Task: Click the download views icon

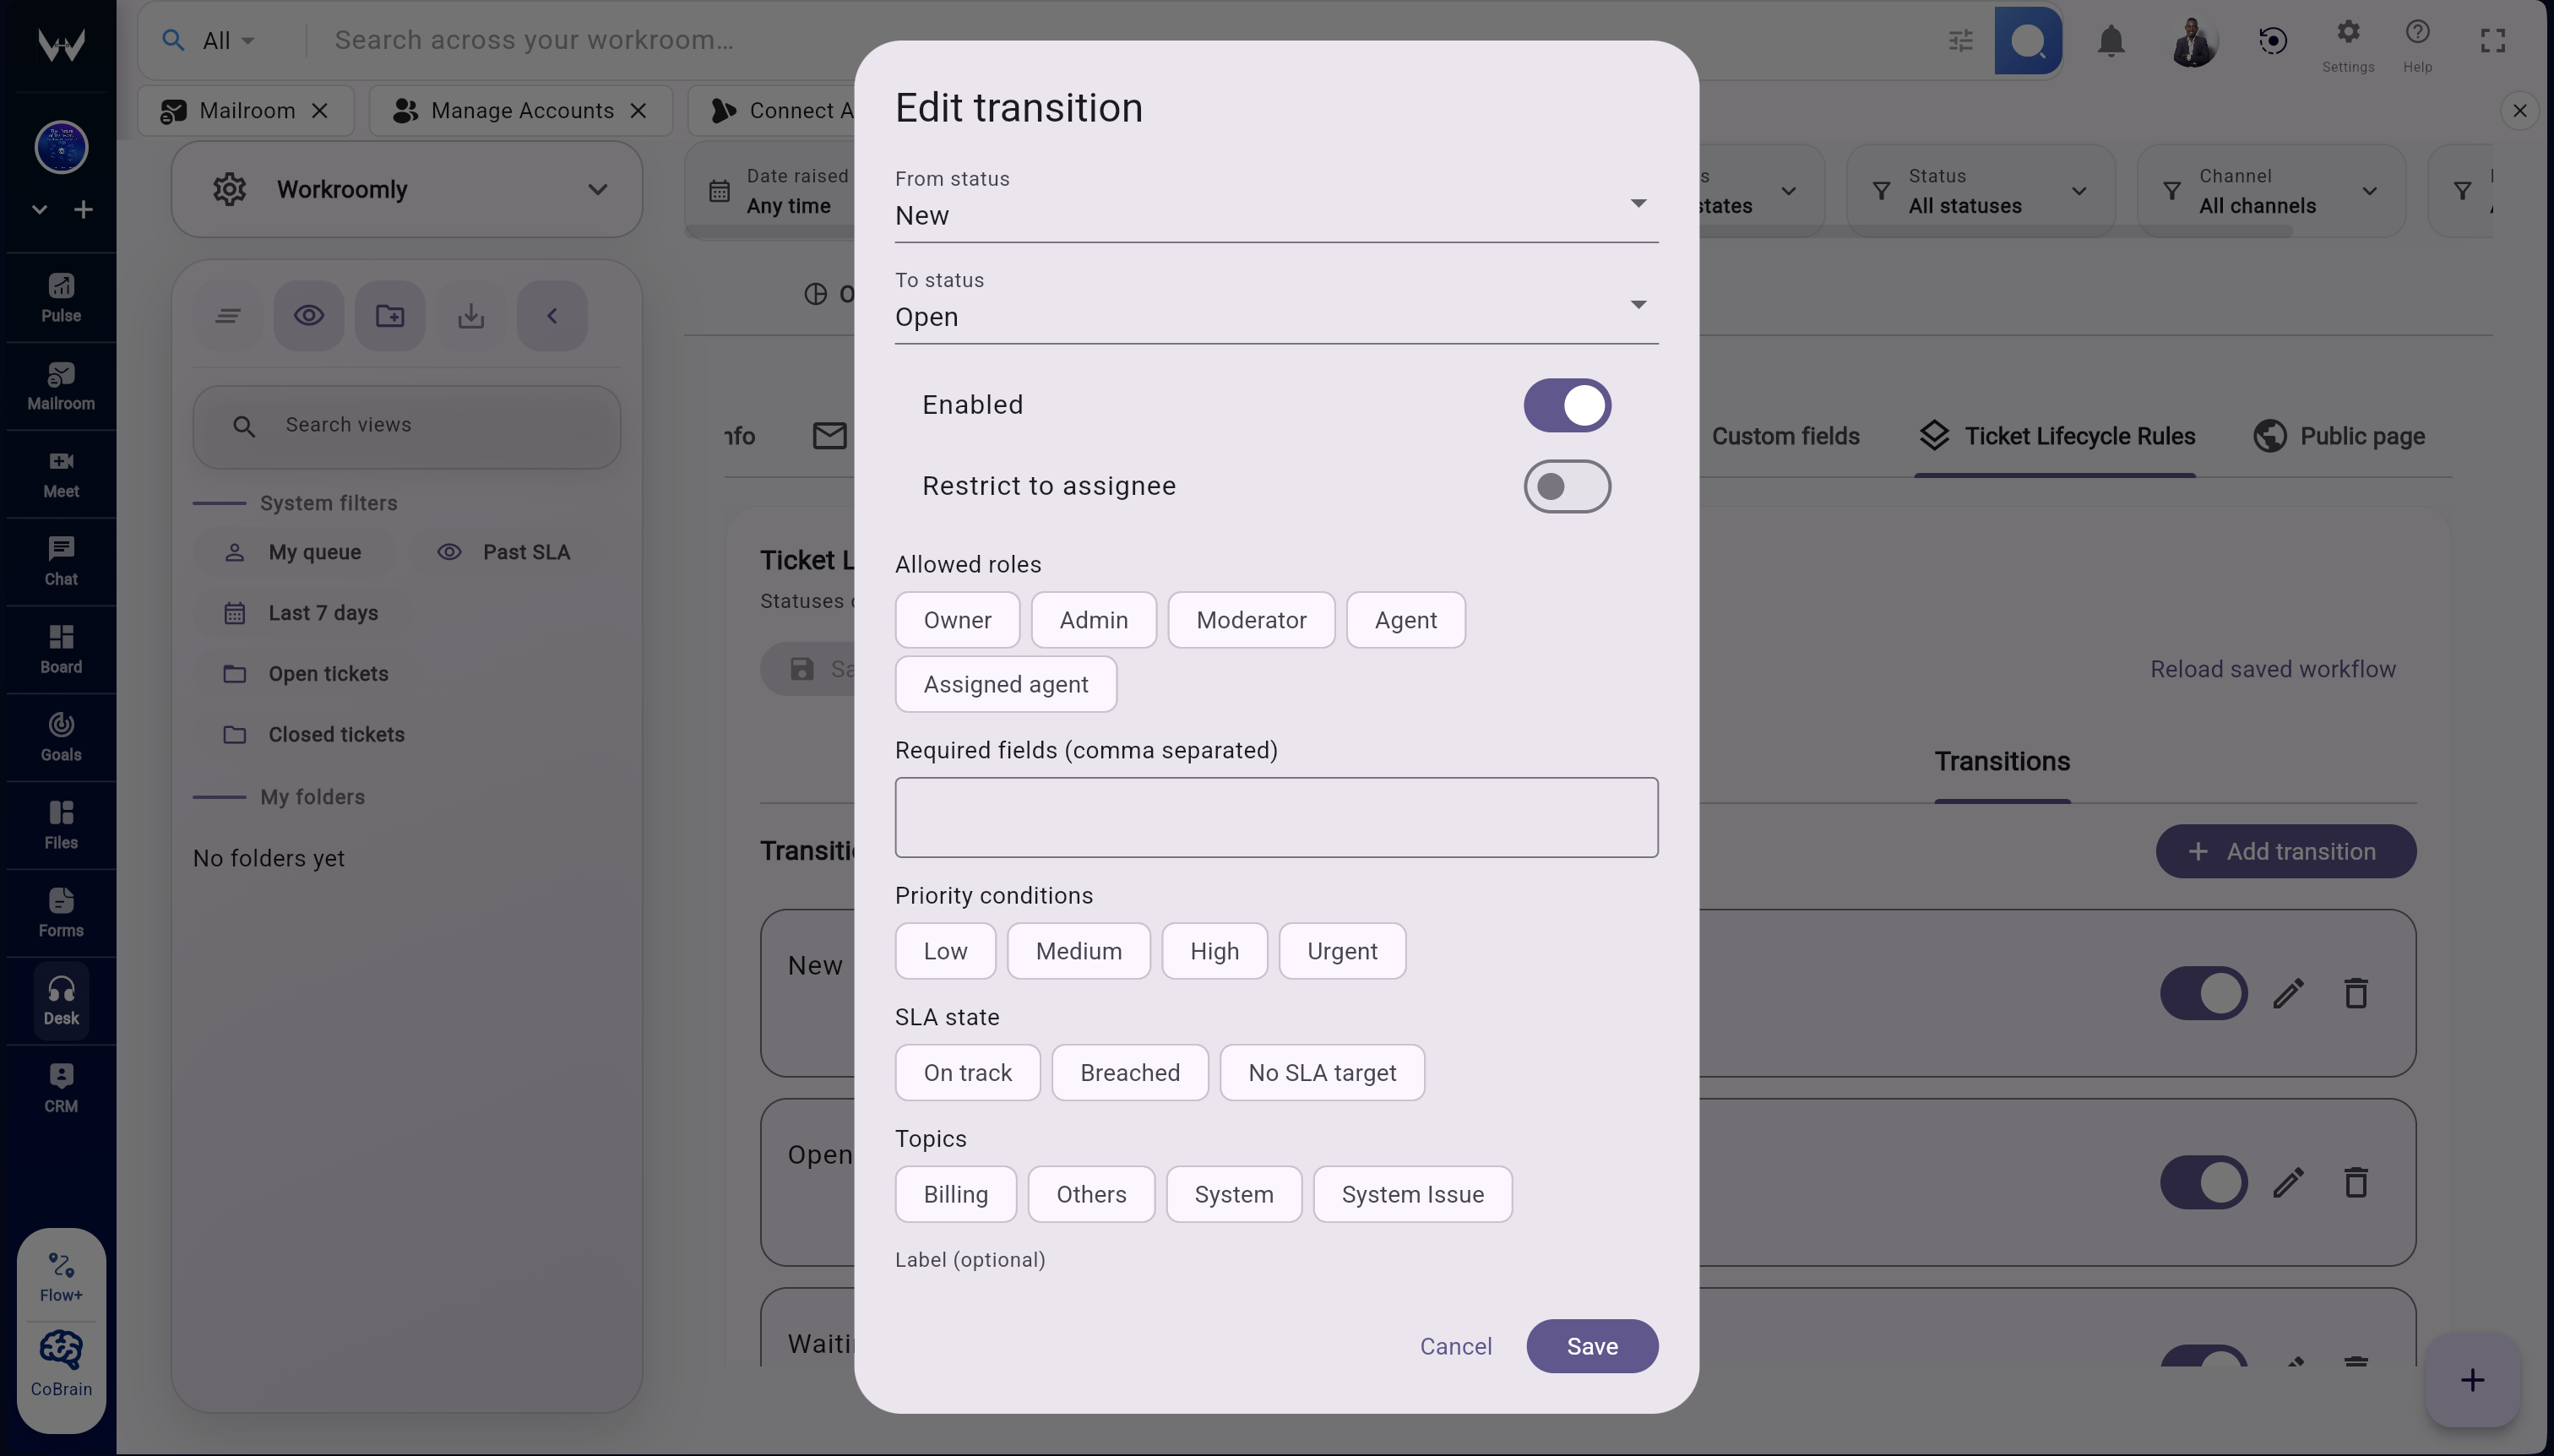Action: click(470, 315)
